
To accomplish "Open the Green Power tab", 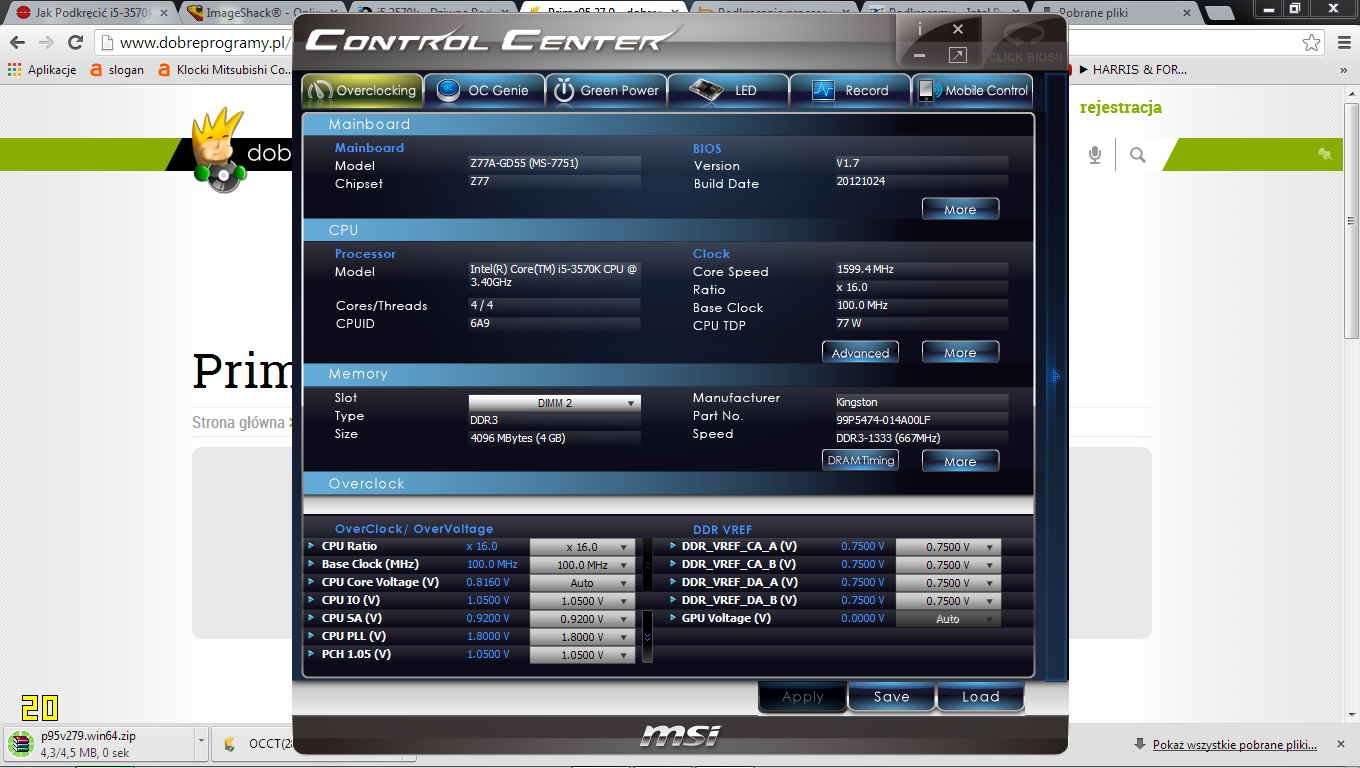I will click(x=607, y=90).
